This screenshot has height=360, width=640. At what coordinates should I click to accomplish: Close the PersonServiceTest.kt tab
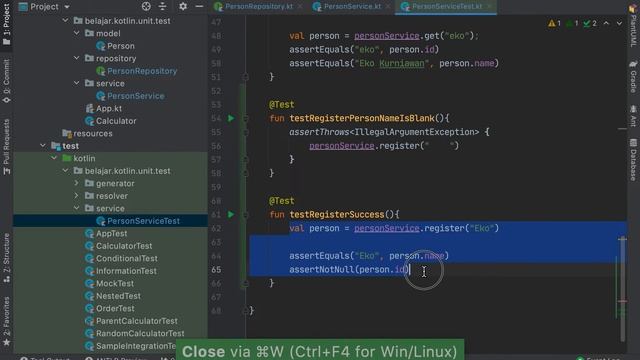click(489, 7)
